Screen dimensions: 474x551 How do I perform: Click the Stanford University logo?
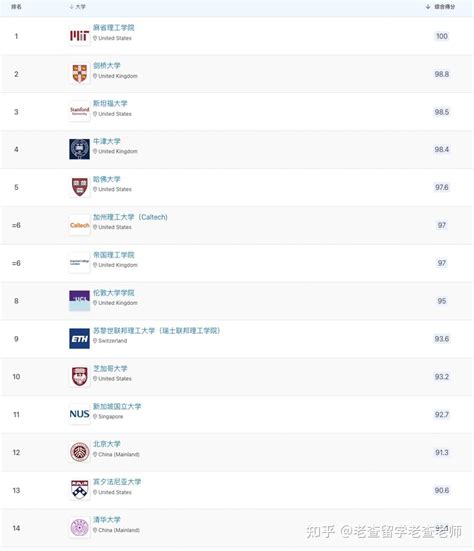79,111
